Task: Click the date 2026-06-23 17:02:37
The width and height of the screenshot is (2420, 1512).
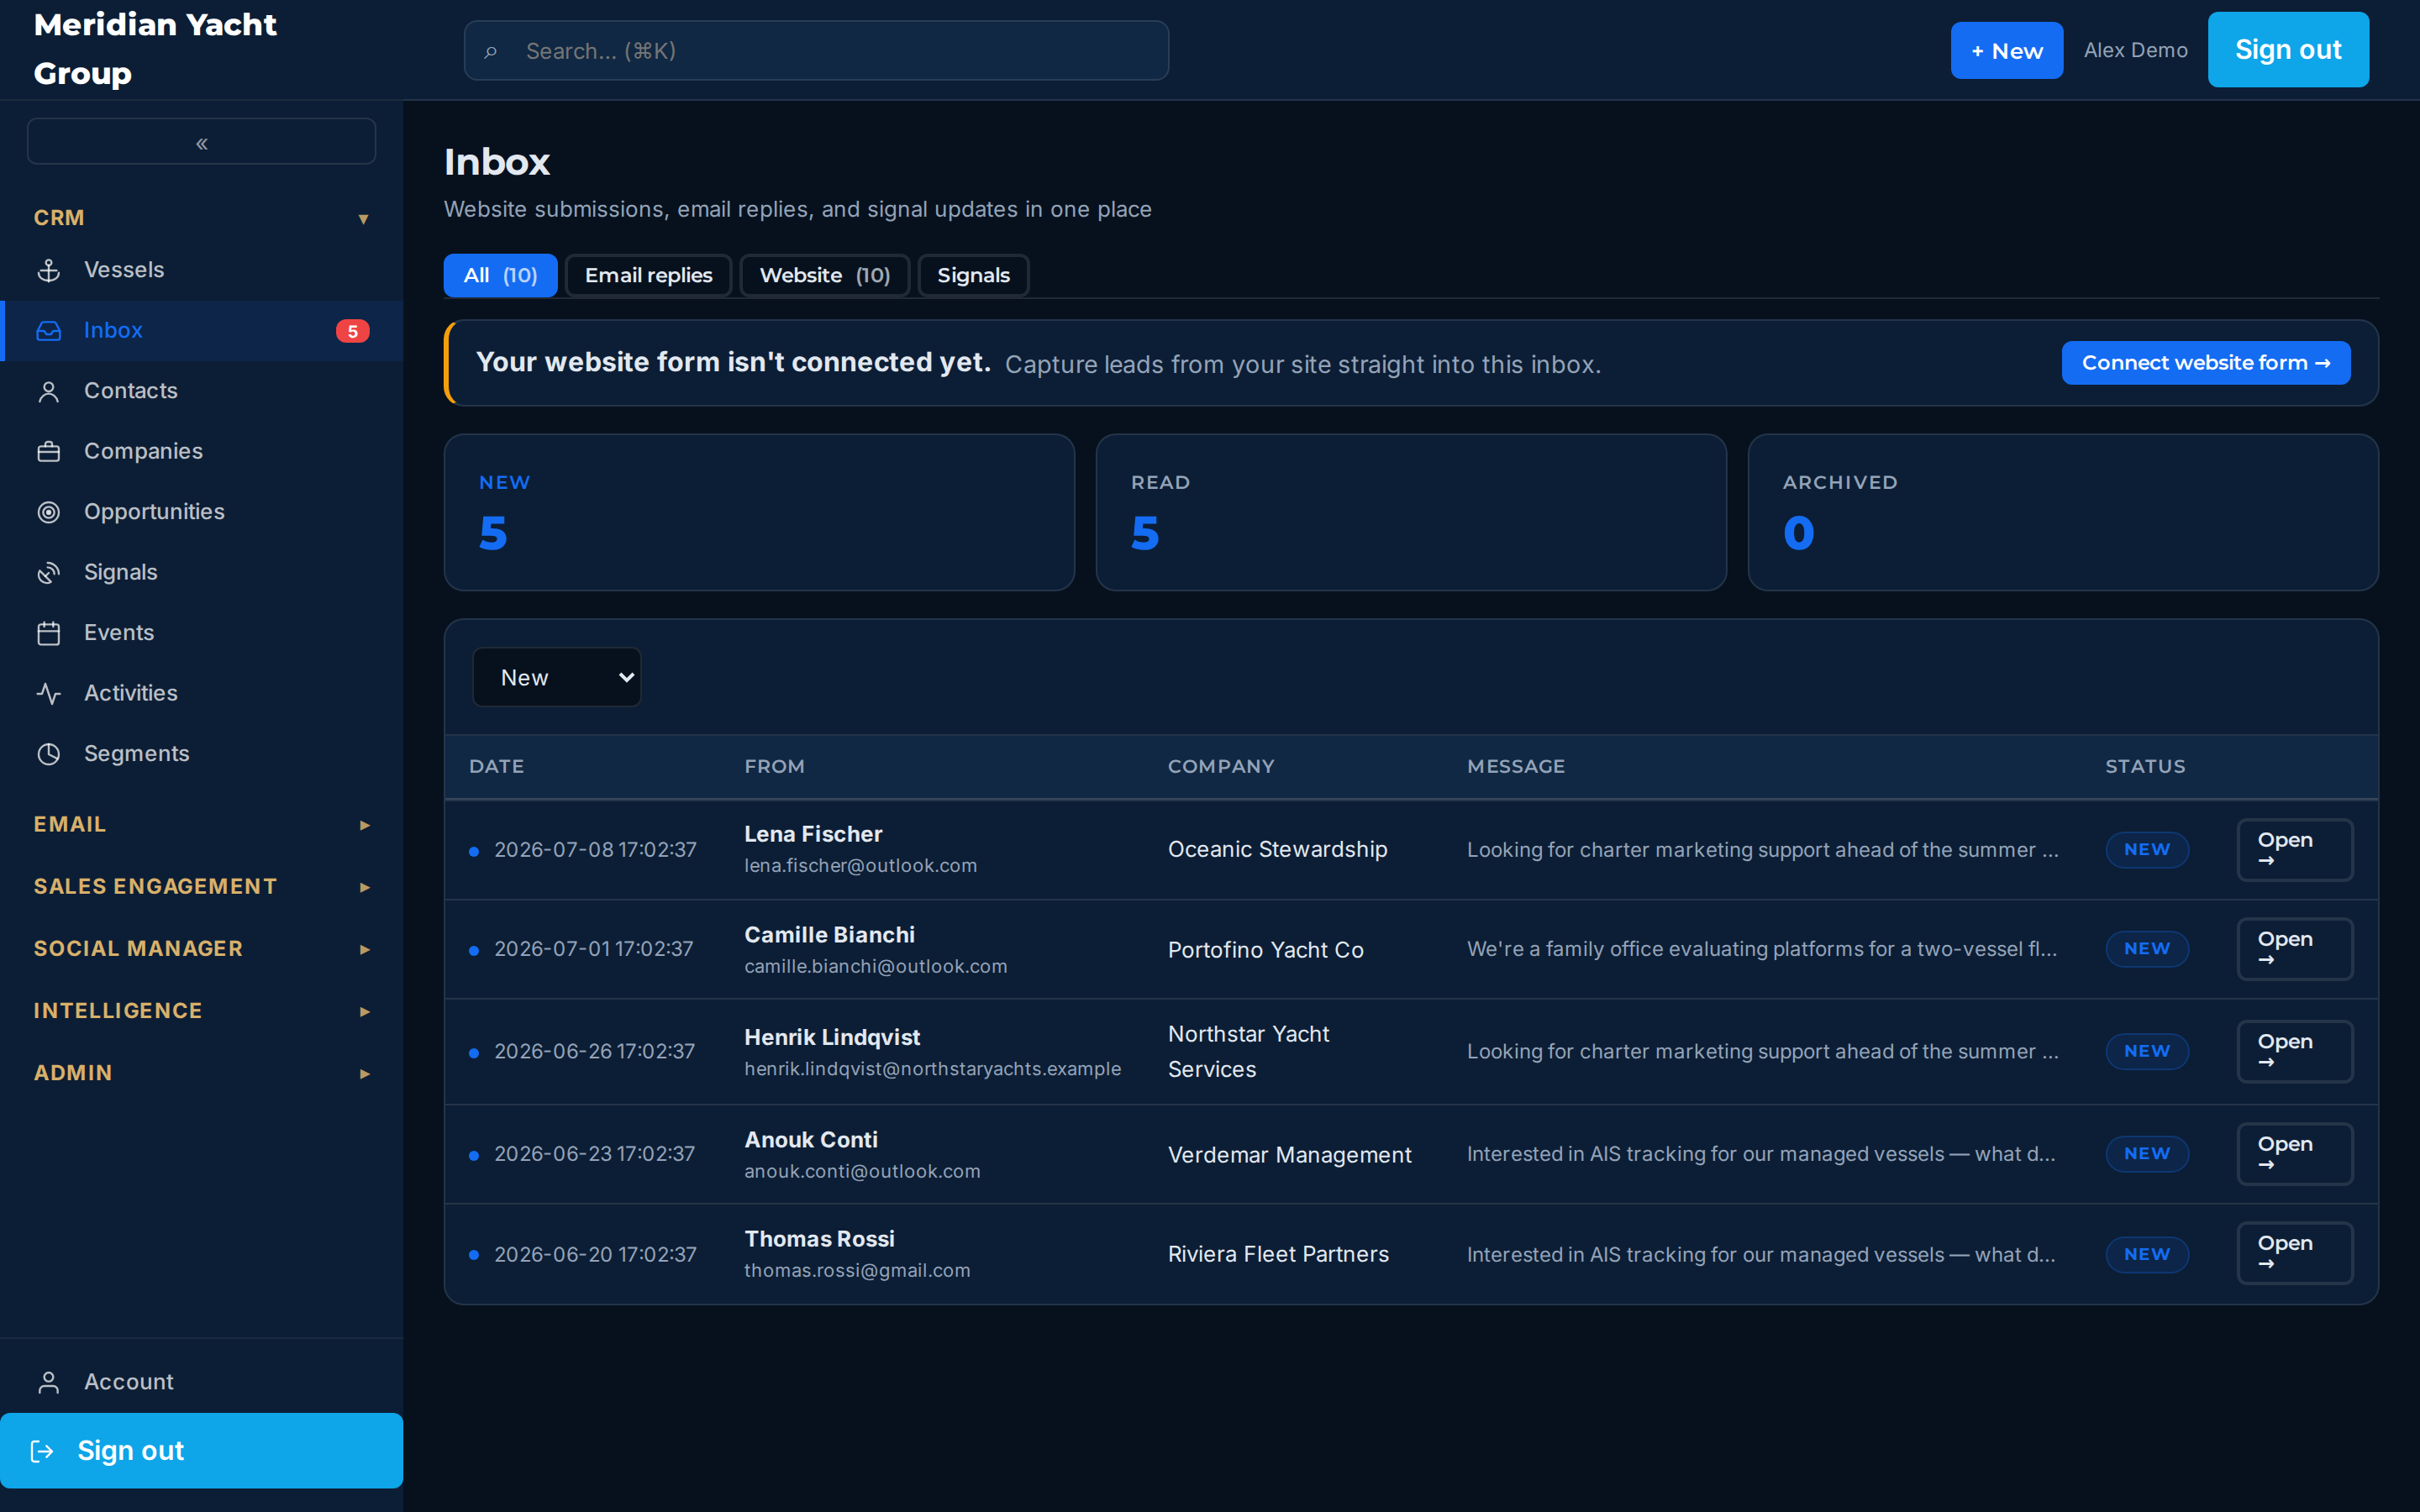Action: coord(594,1154)
